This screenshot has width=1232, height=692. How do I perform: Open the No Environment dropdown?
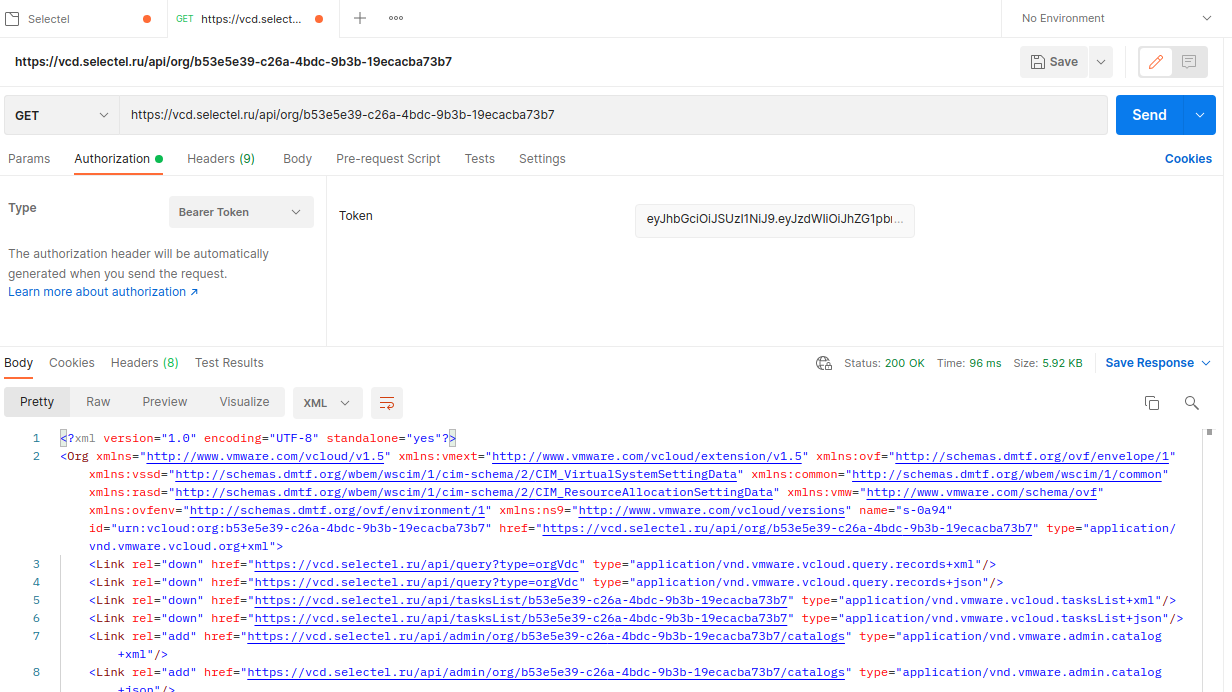(x=1116, y=18)
